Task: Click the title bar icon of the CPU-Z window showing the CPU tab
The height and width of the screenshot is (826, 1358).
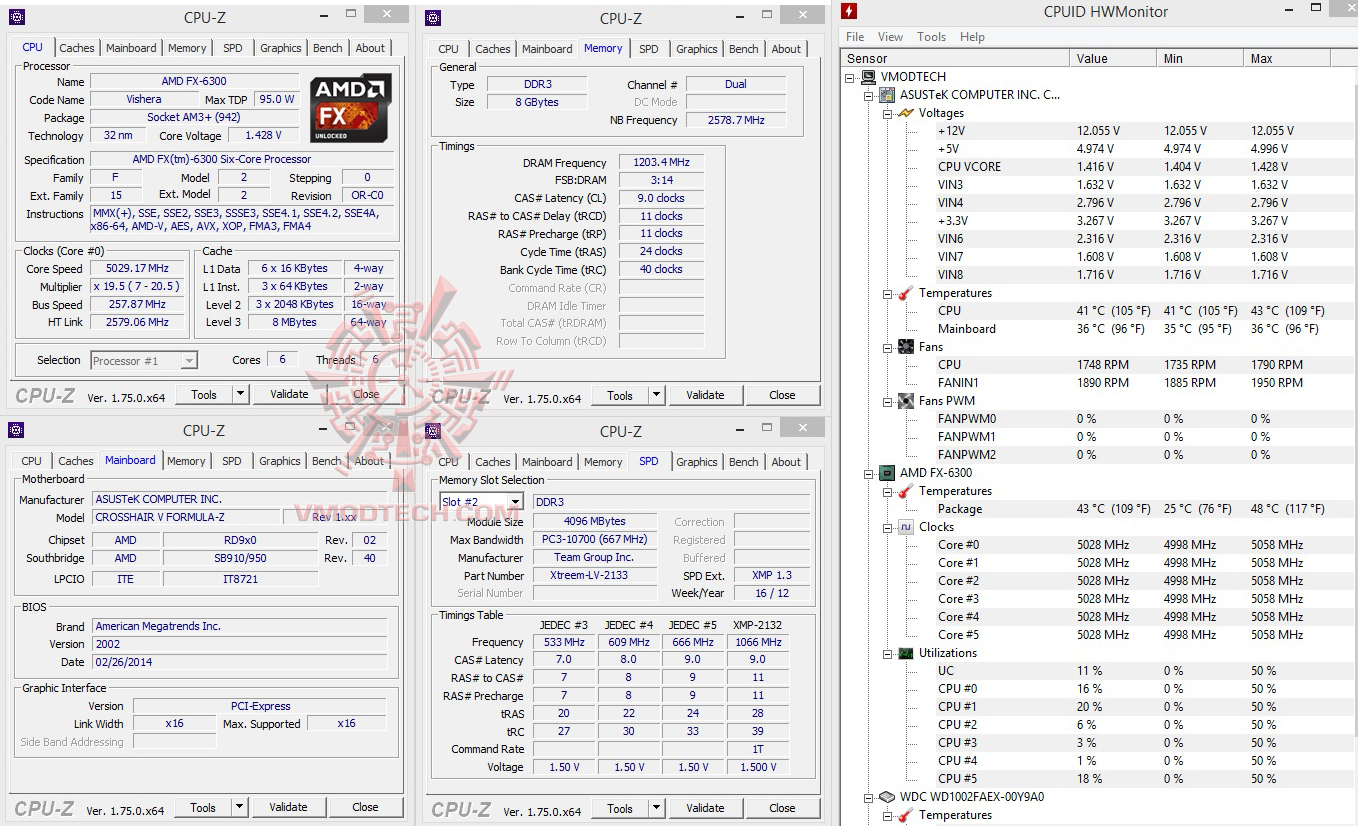Action: click(17, 17)
